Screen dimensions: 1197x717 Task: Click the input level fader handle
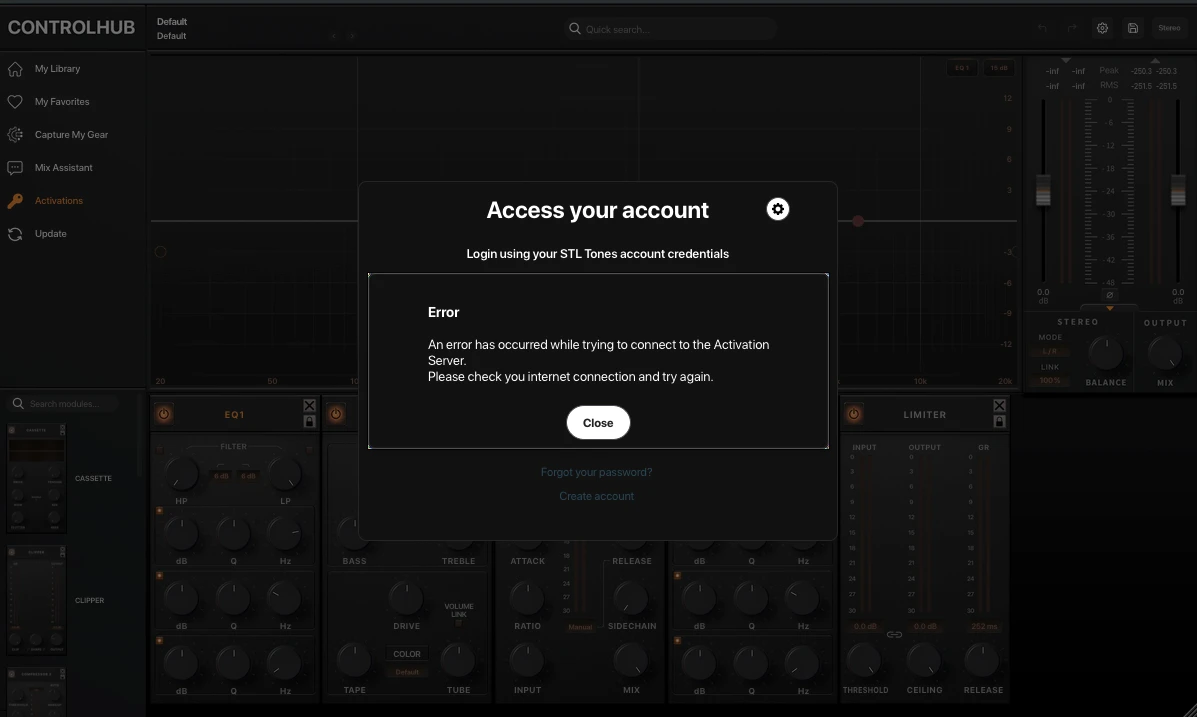coord(1043,189)
